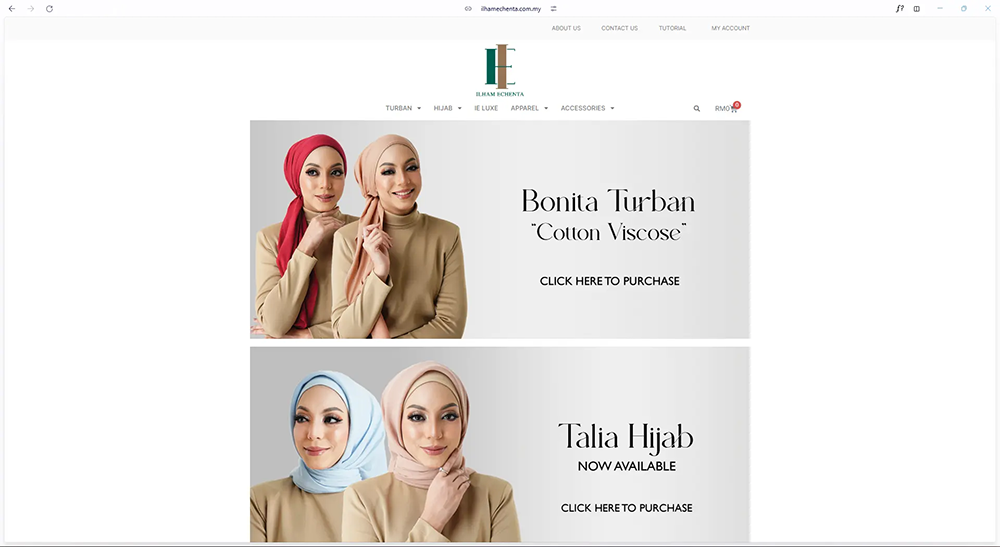Open the search magnifier icon
The height and width of the screenshot is (547, 1000).
(x=697, y=108)
